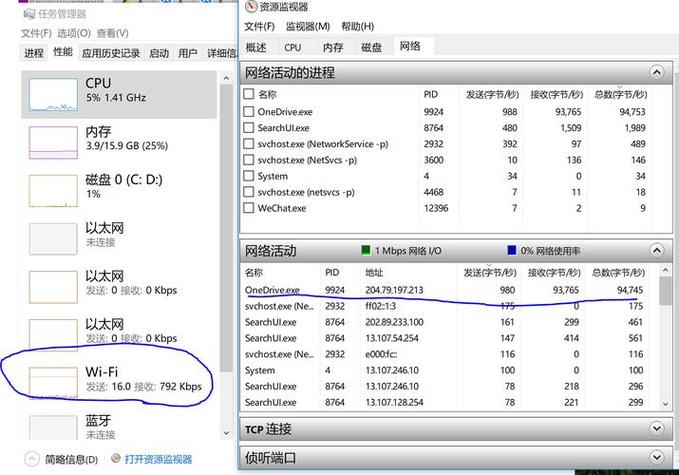Check the System process checkbox
Viewport: 679px width, 475px height.
[x=249, y=176]
